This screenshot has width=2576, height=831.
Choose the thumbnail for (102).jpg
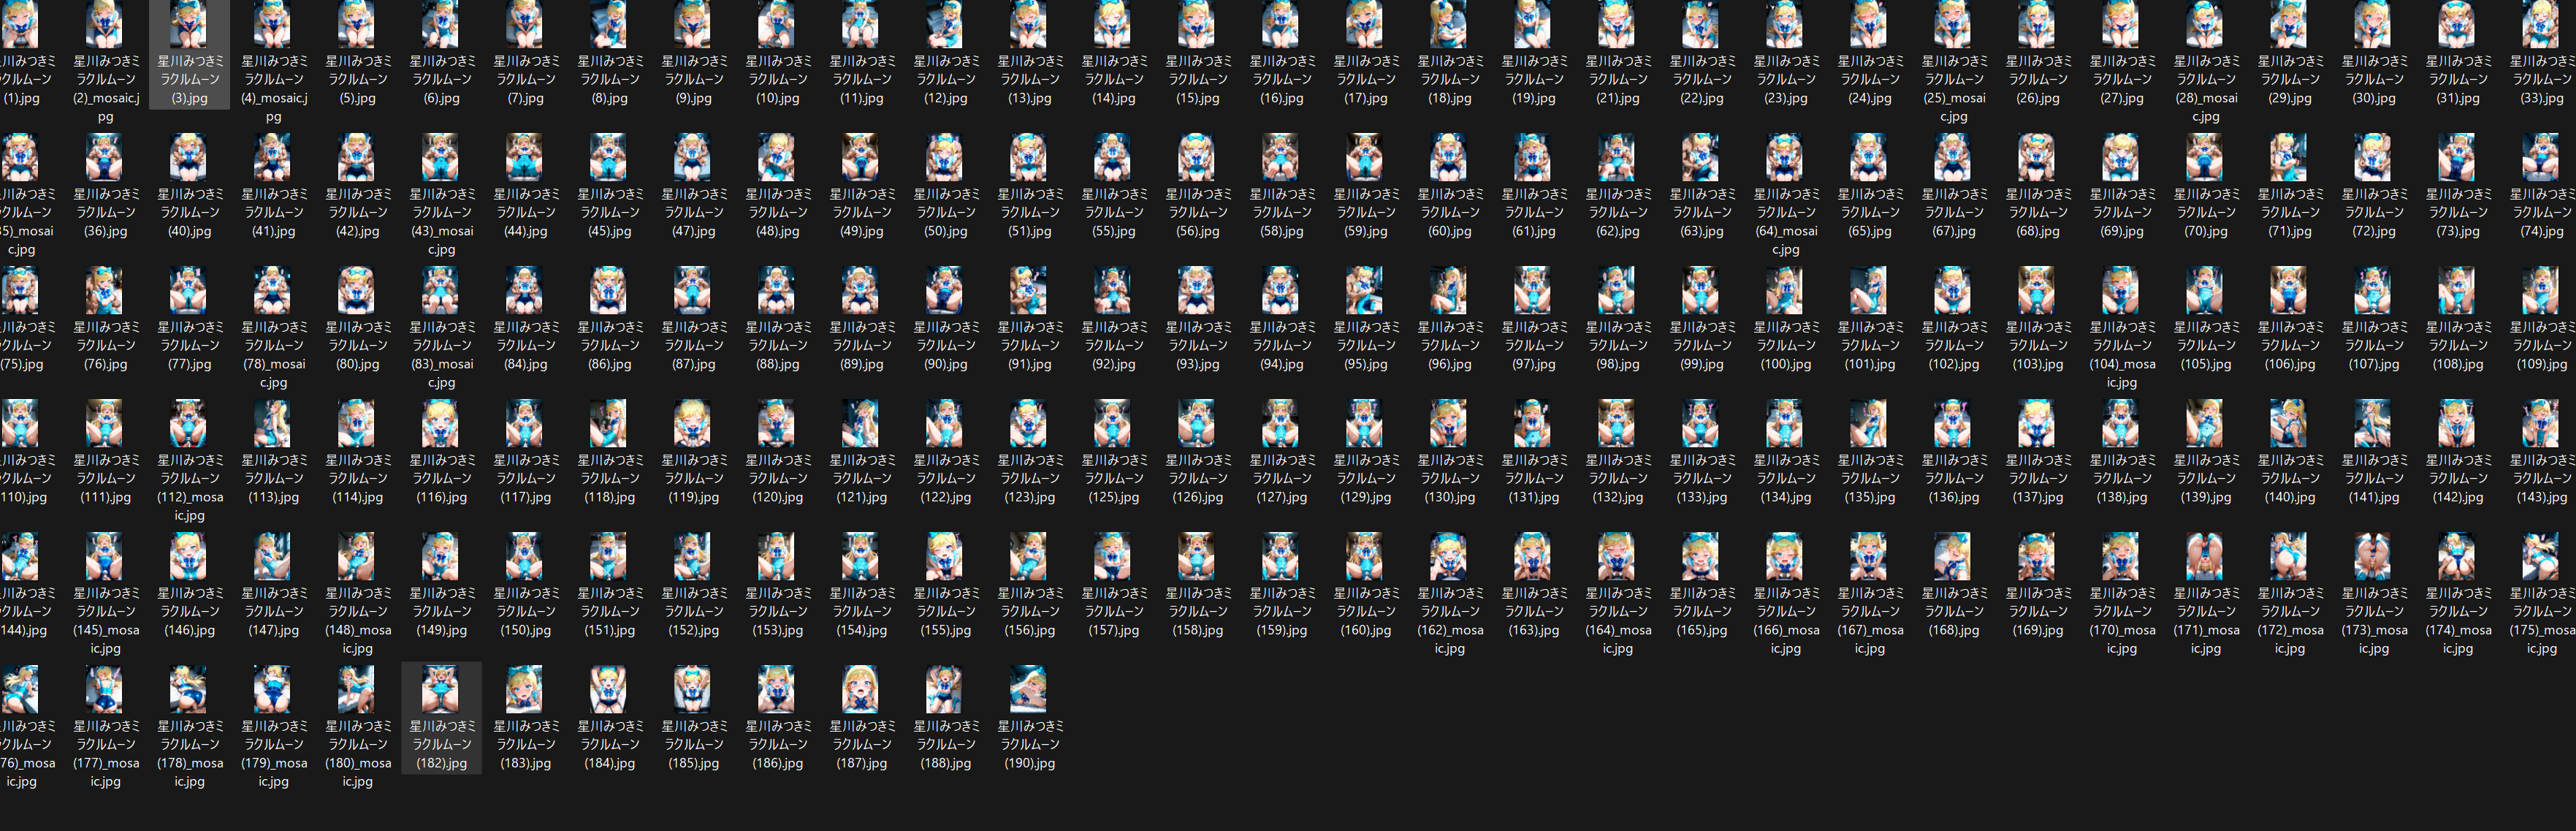click(1953, 290)
